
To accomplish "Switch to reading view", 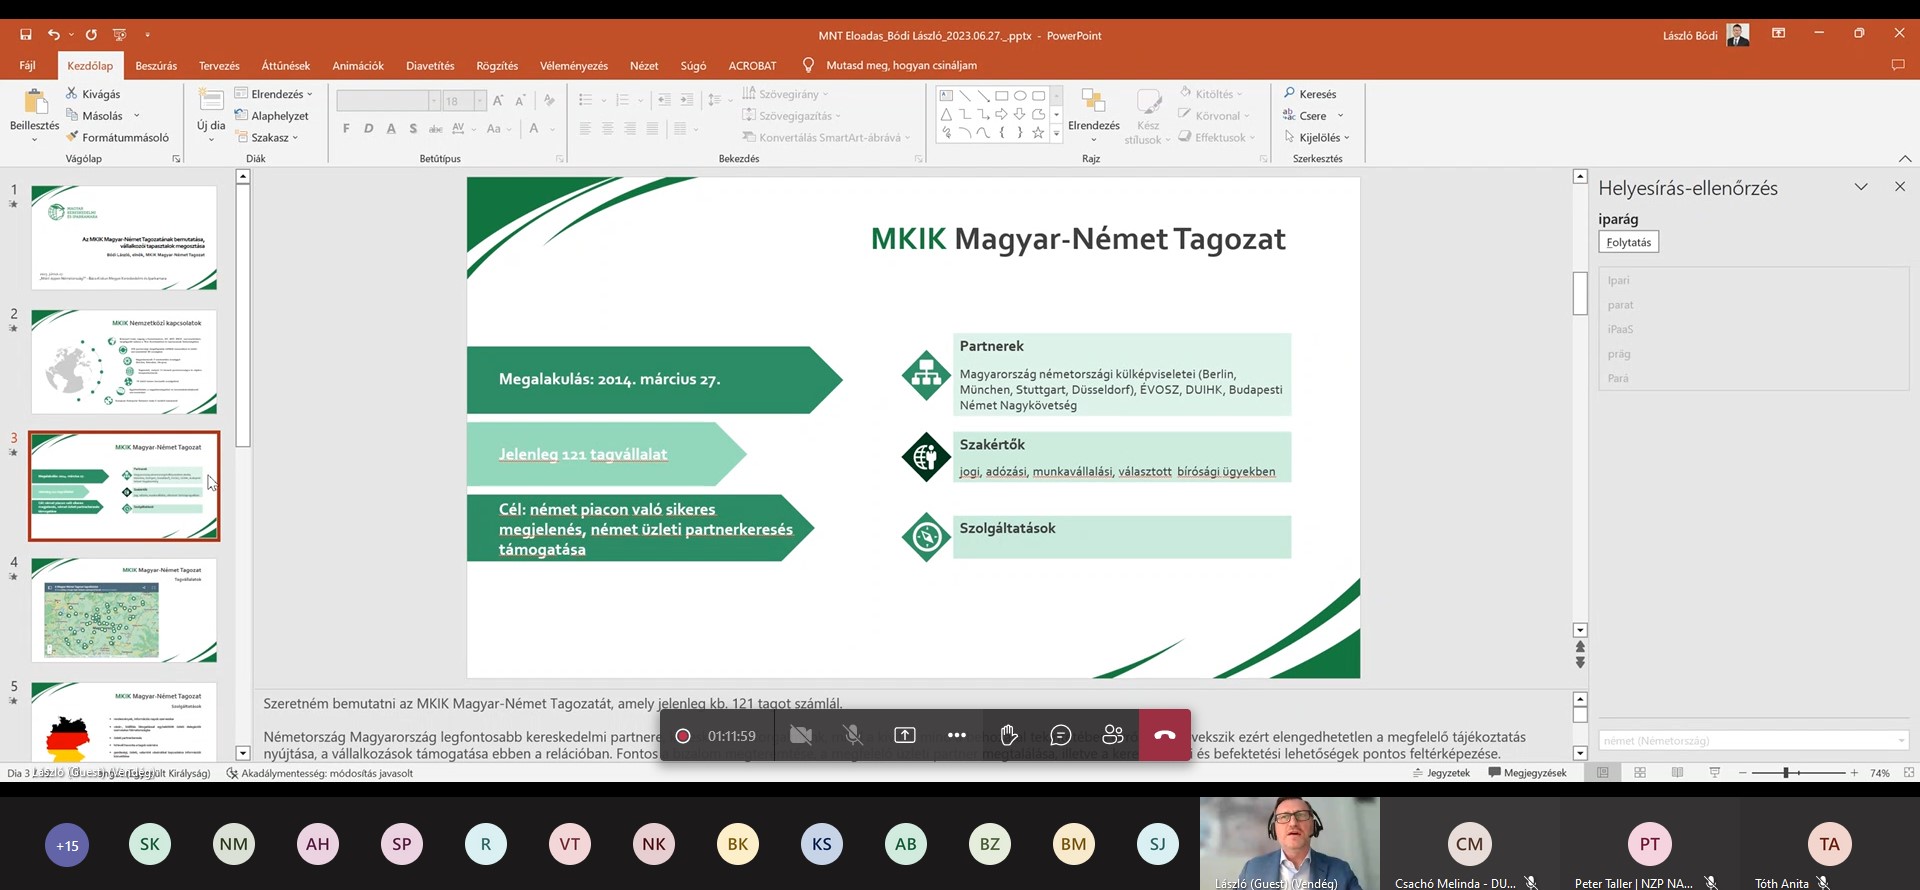I will point(1678,773).
